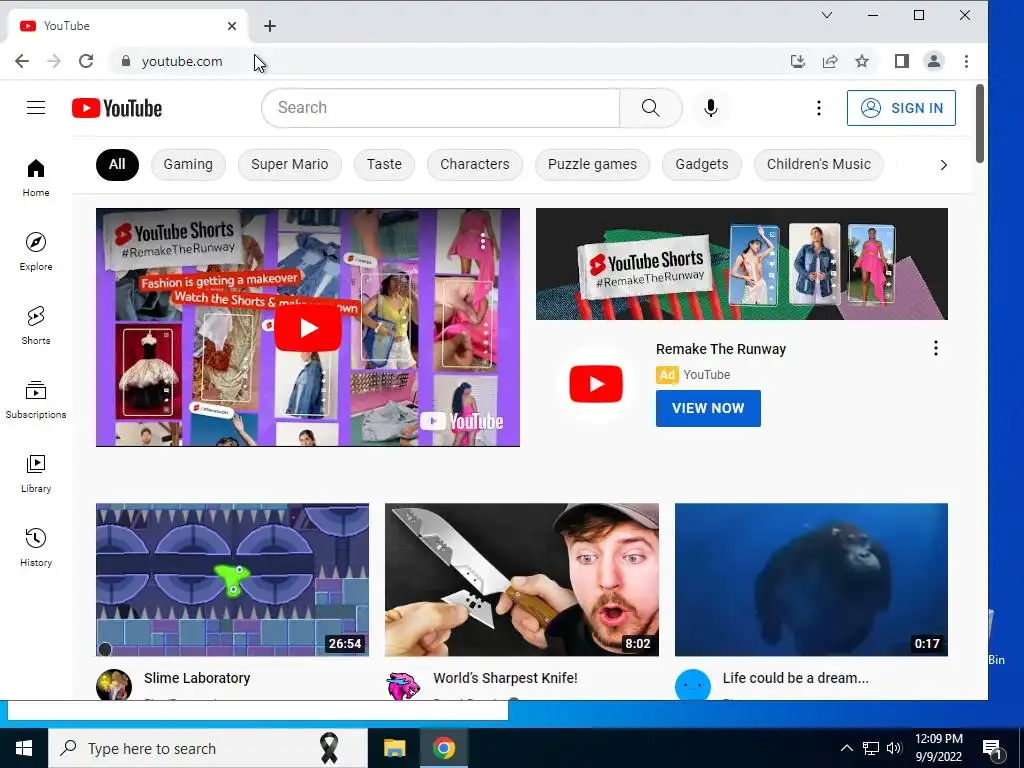Select the Children's Music filter chip
Screen dimensions: 1024x768
819,165
